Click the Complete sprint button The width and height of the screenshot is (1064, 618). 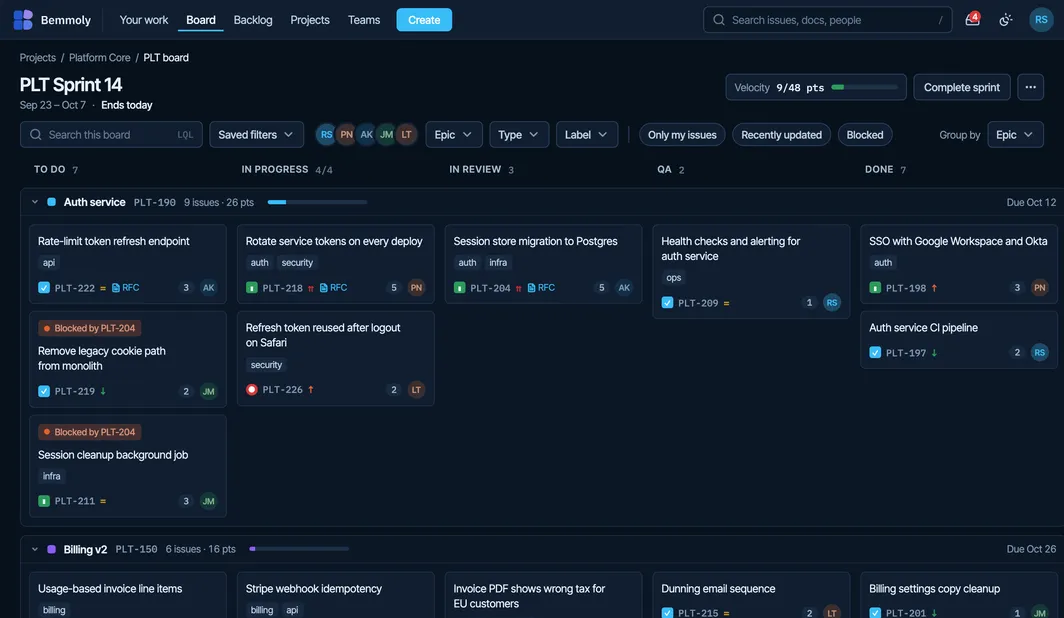click(962, 87)
